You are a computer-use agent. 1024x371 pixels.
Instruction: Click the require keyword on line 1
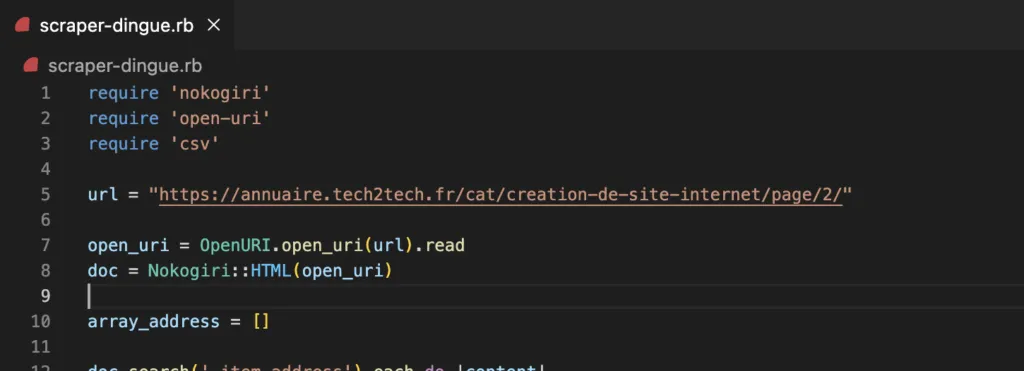pos(123,93)
